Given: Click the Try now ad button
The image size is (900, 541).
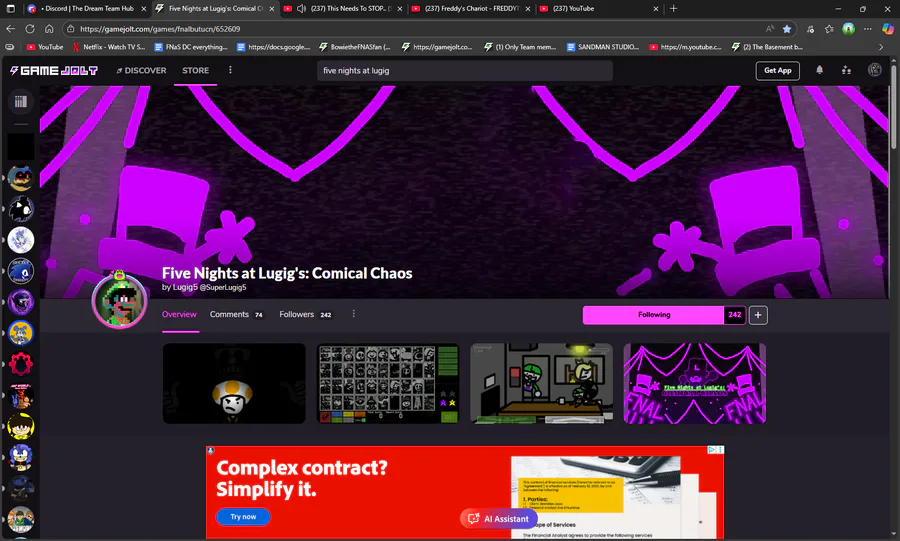Looking at the screenshot, I should (x=243, y=517).
